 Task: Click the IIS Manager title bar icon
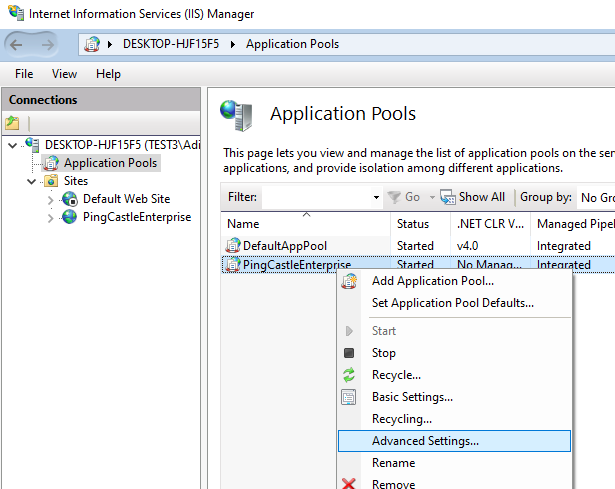tap(16, 13)
